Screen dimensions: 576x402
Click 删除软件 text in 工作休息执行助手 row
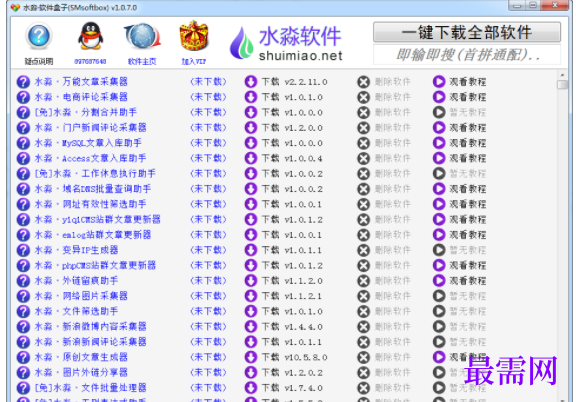pyautogui.click(x=393, y=174)
